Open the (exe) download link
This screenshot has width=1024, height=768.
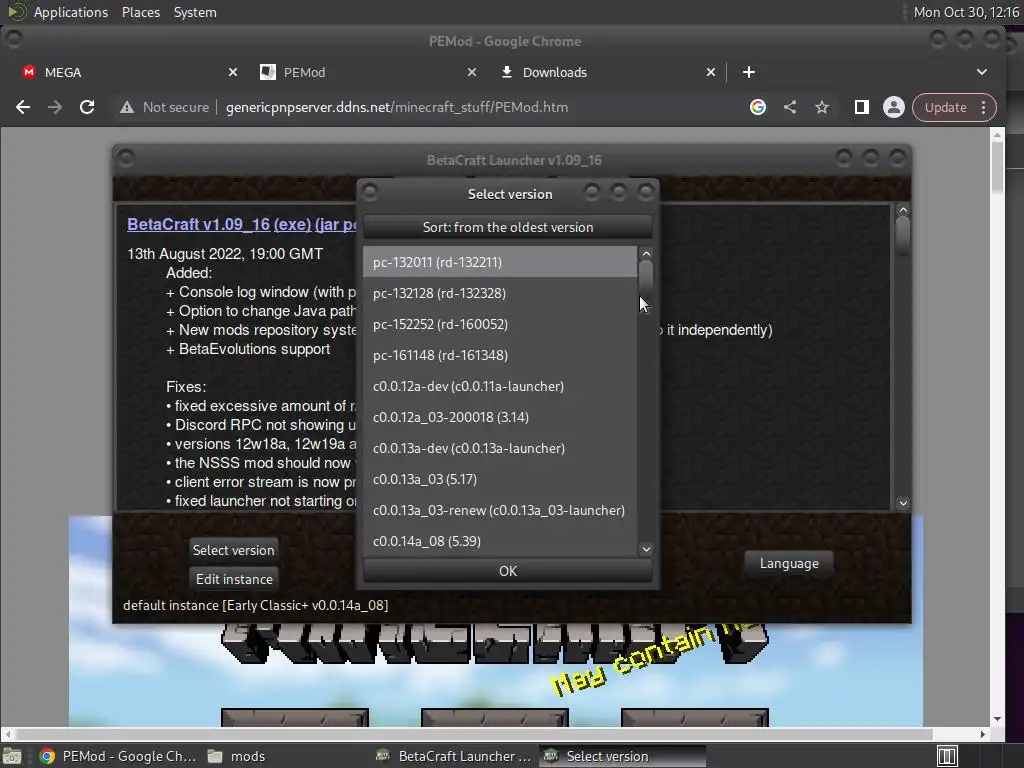pyautogui.click(x=293, y=224)
